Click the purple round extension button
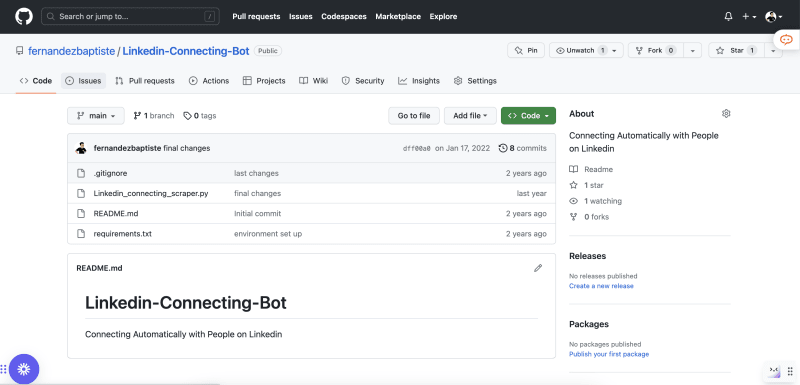The width and height of the screenshot is (800, 385). coord(23,369)
